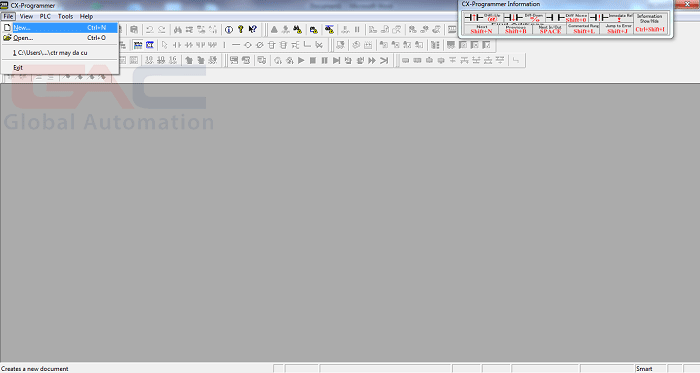
Task: Click the Work Online triangle icon
Action: [274, 29]
